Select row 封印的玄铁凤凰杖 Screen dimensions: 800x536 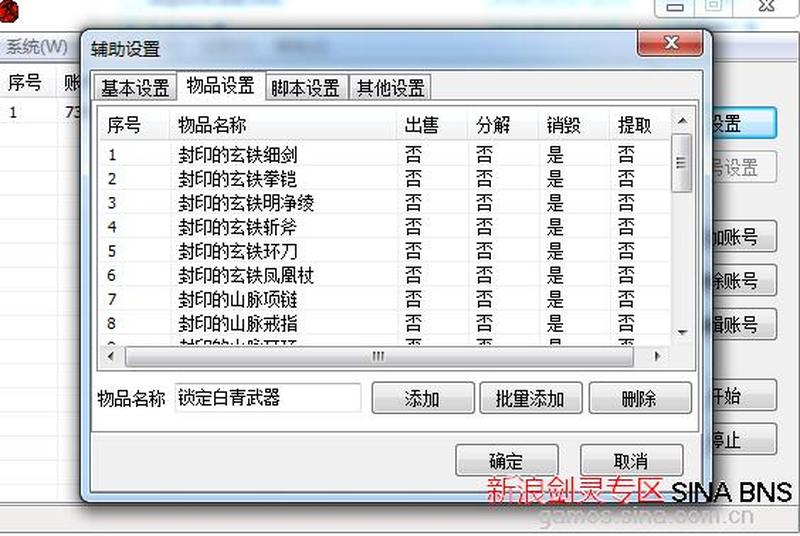[384, 275]
